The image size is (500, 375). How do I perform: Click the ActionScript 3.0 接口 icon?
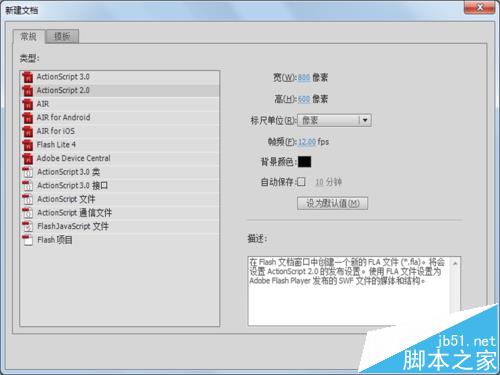28,186
